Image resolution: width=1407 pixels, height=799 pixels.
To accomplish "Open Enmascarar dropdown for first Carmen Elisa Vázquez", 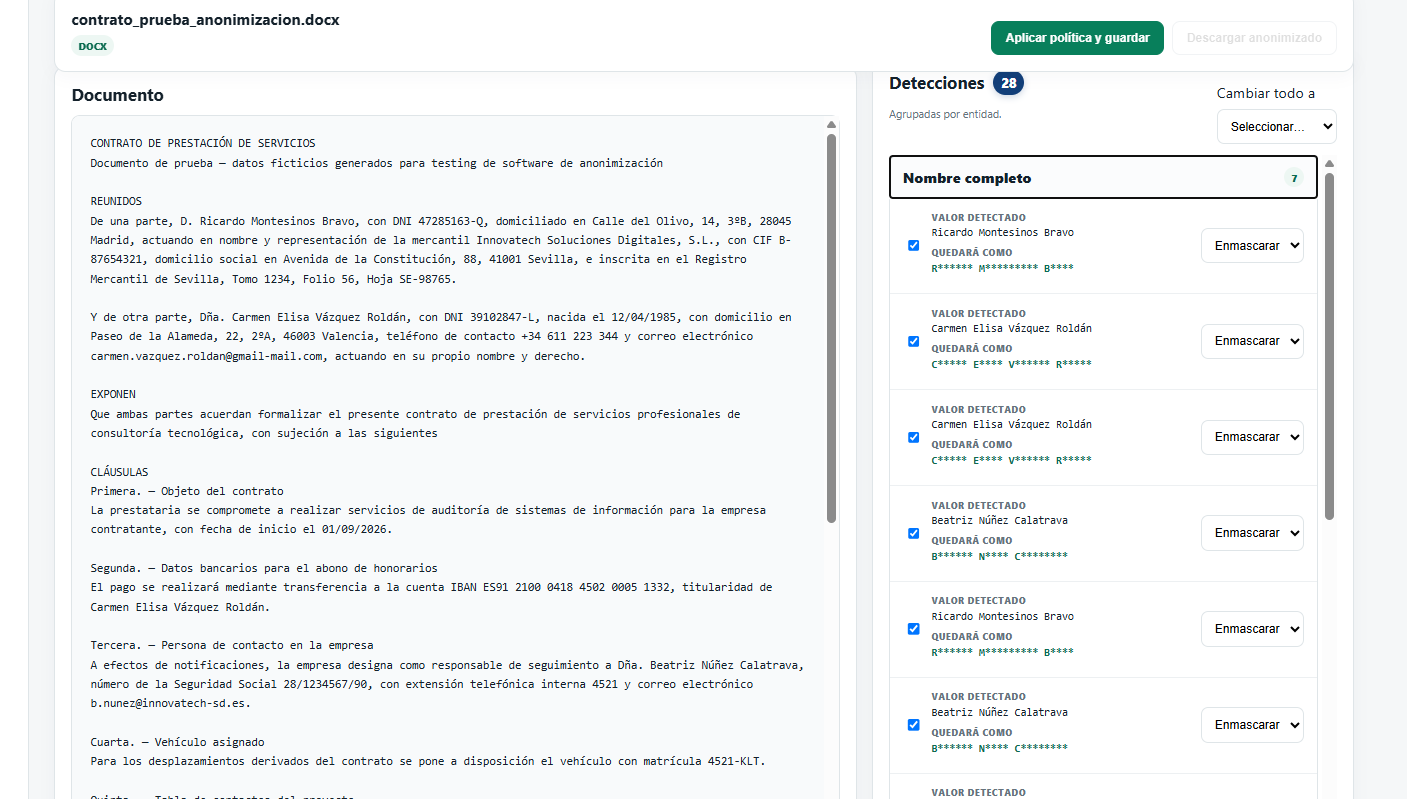I will coord(1252,341).
